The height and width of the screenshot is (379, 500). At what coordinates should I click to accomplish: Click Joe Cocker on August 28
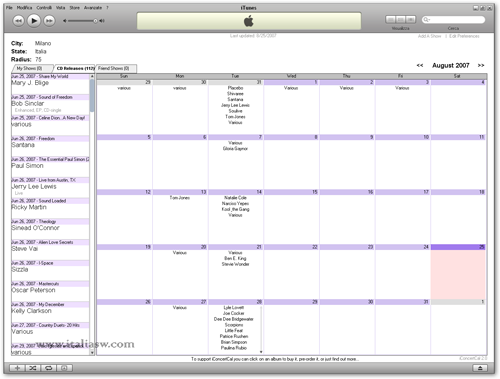click(x=234, y=313)
